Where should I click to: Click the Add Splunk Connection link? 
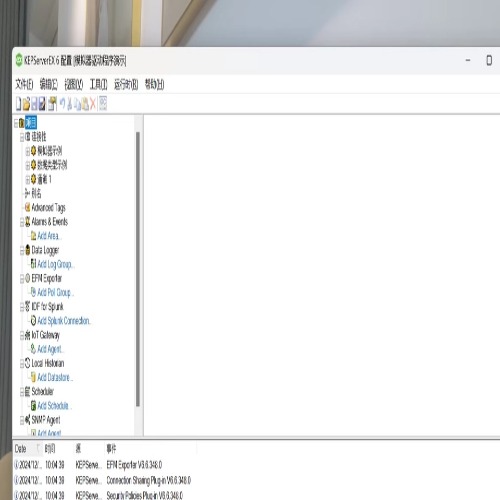tap(63, 321)
